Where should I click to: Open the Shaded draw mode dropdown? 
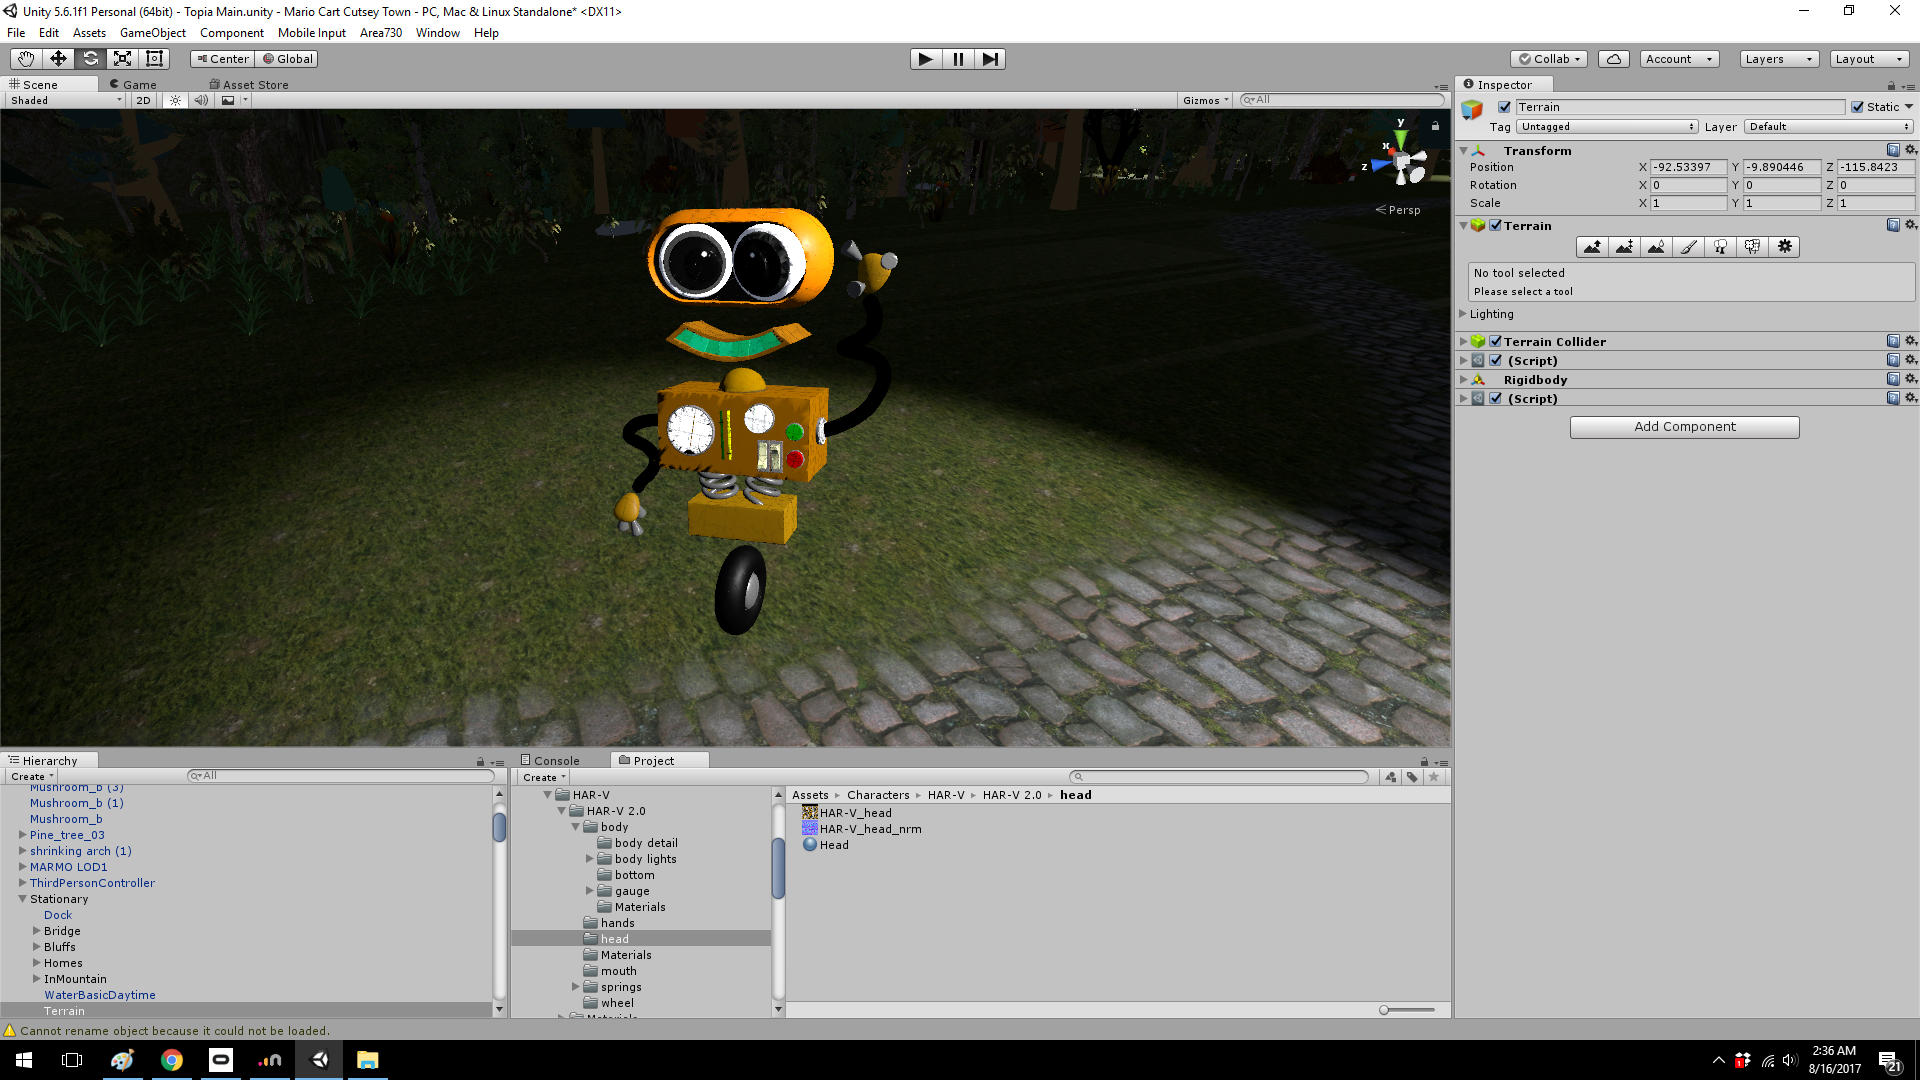(x=65, y=100)
